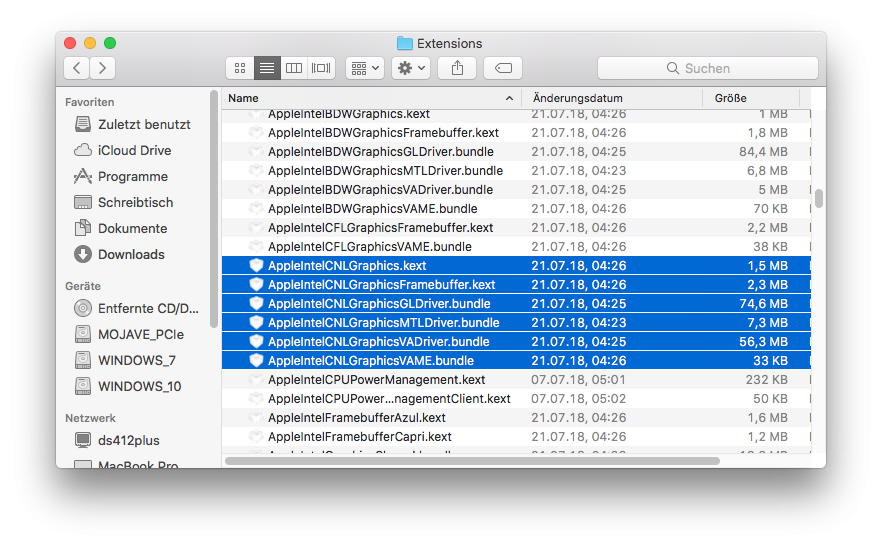Click the edit tags button
Image resolution: width=882 pixels, height=548 pixels.
click(503, 68)
